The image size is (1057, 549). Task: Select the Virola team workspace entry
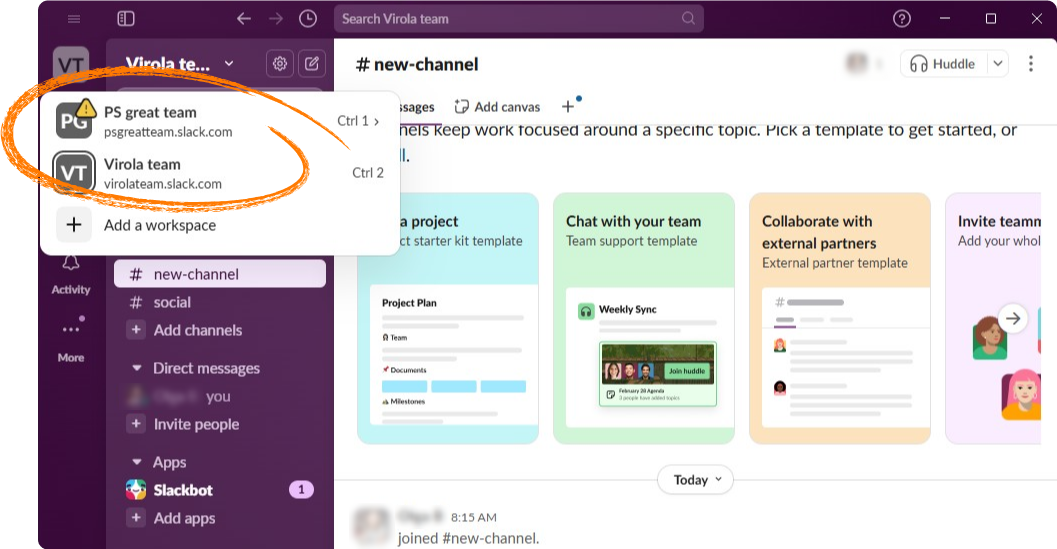220,173
